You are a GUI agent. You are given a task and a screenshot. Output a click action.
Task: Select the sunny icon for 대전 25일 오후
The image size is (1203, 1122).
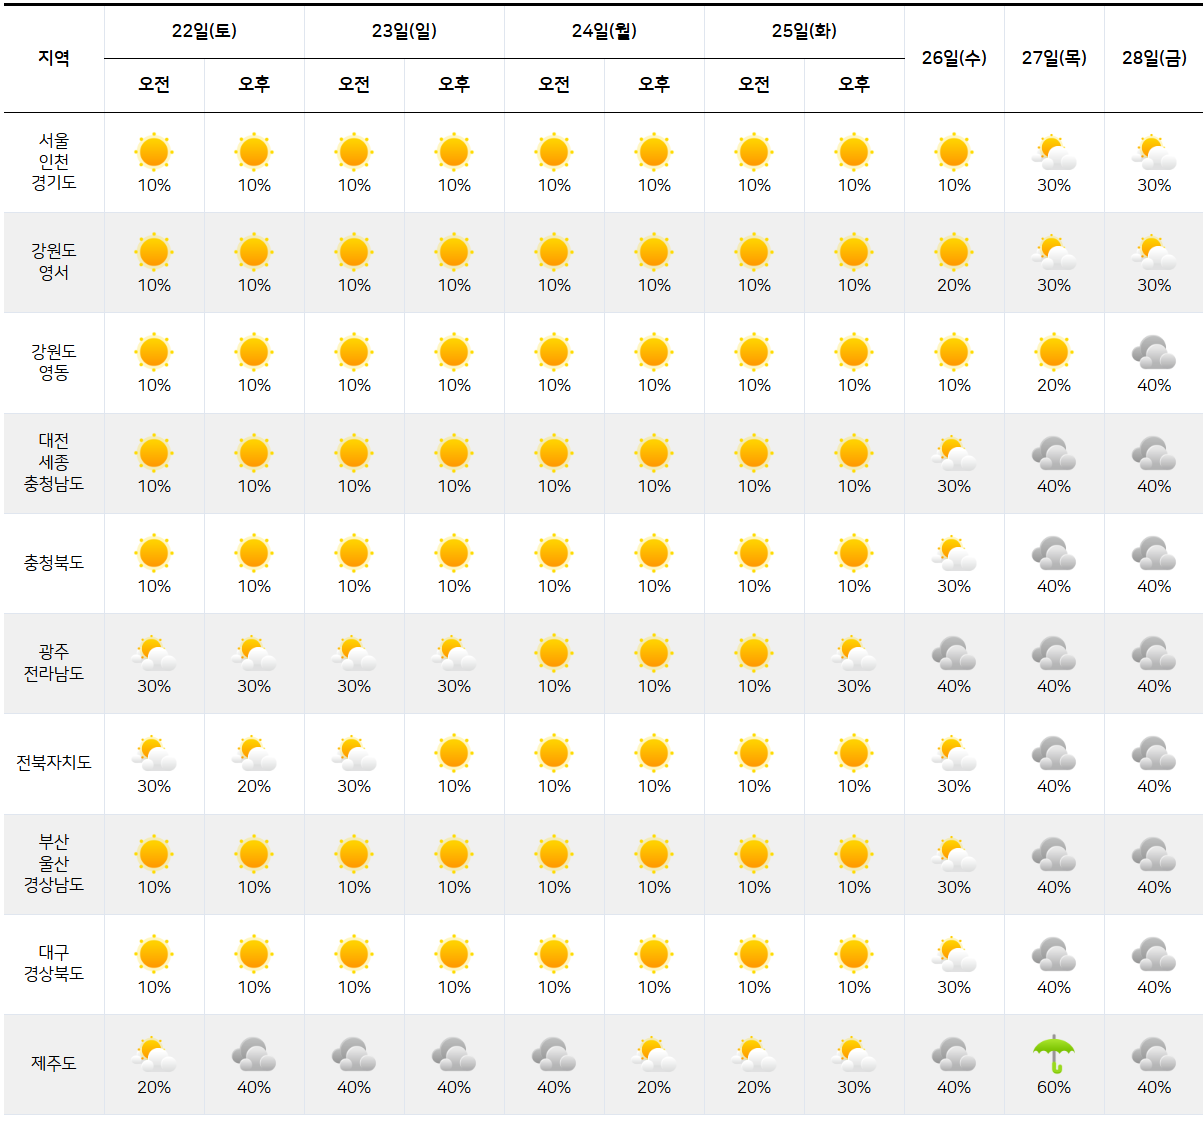coord(854,454)
